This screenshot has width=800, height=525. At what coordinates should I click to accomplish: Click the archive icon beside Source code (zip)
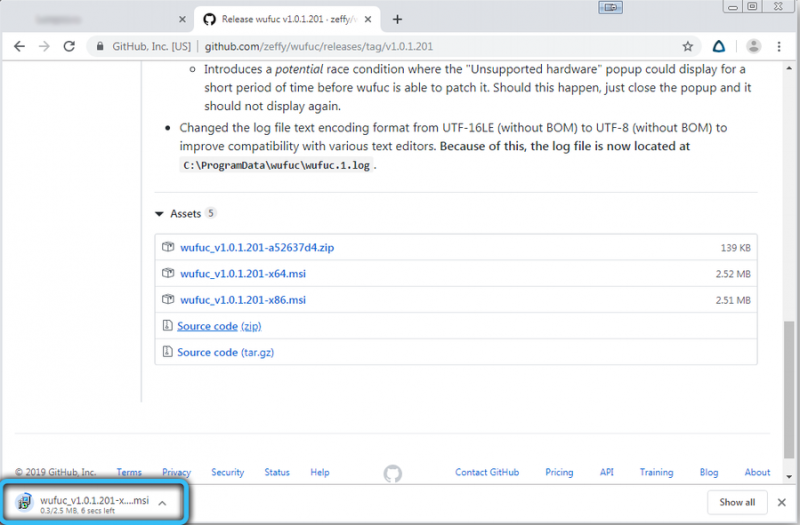(167, 325)
